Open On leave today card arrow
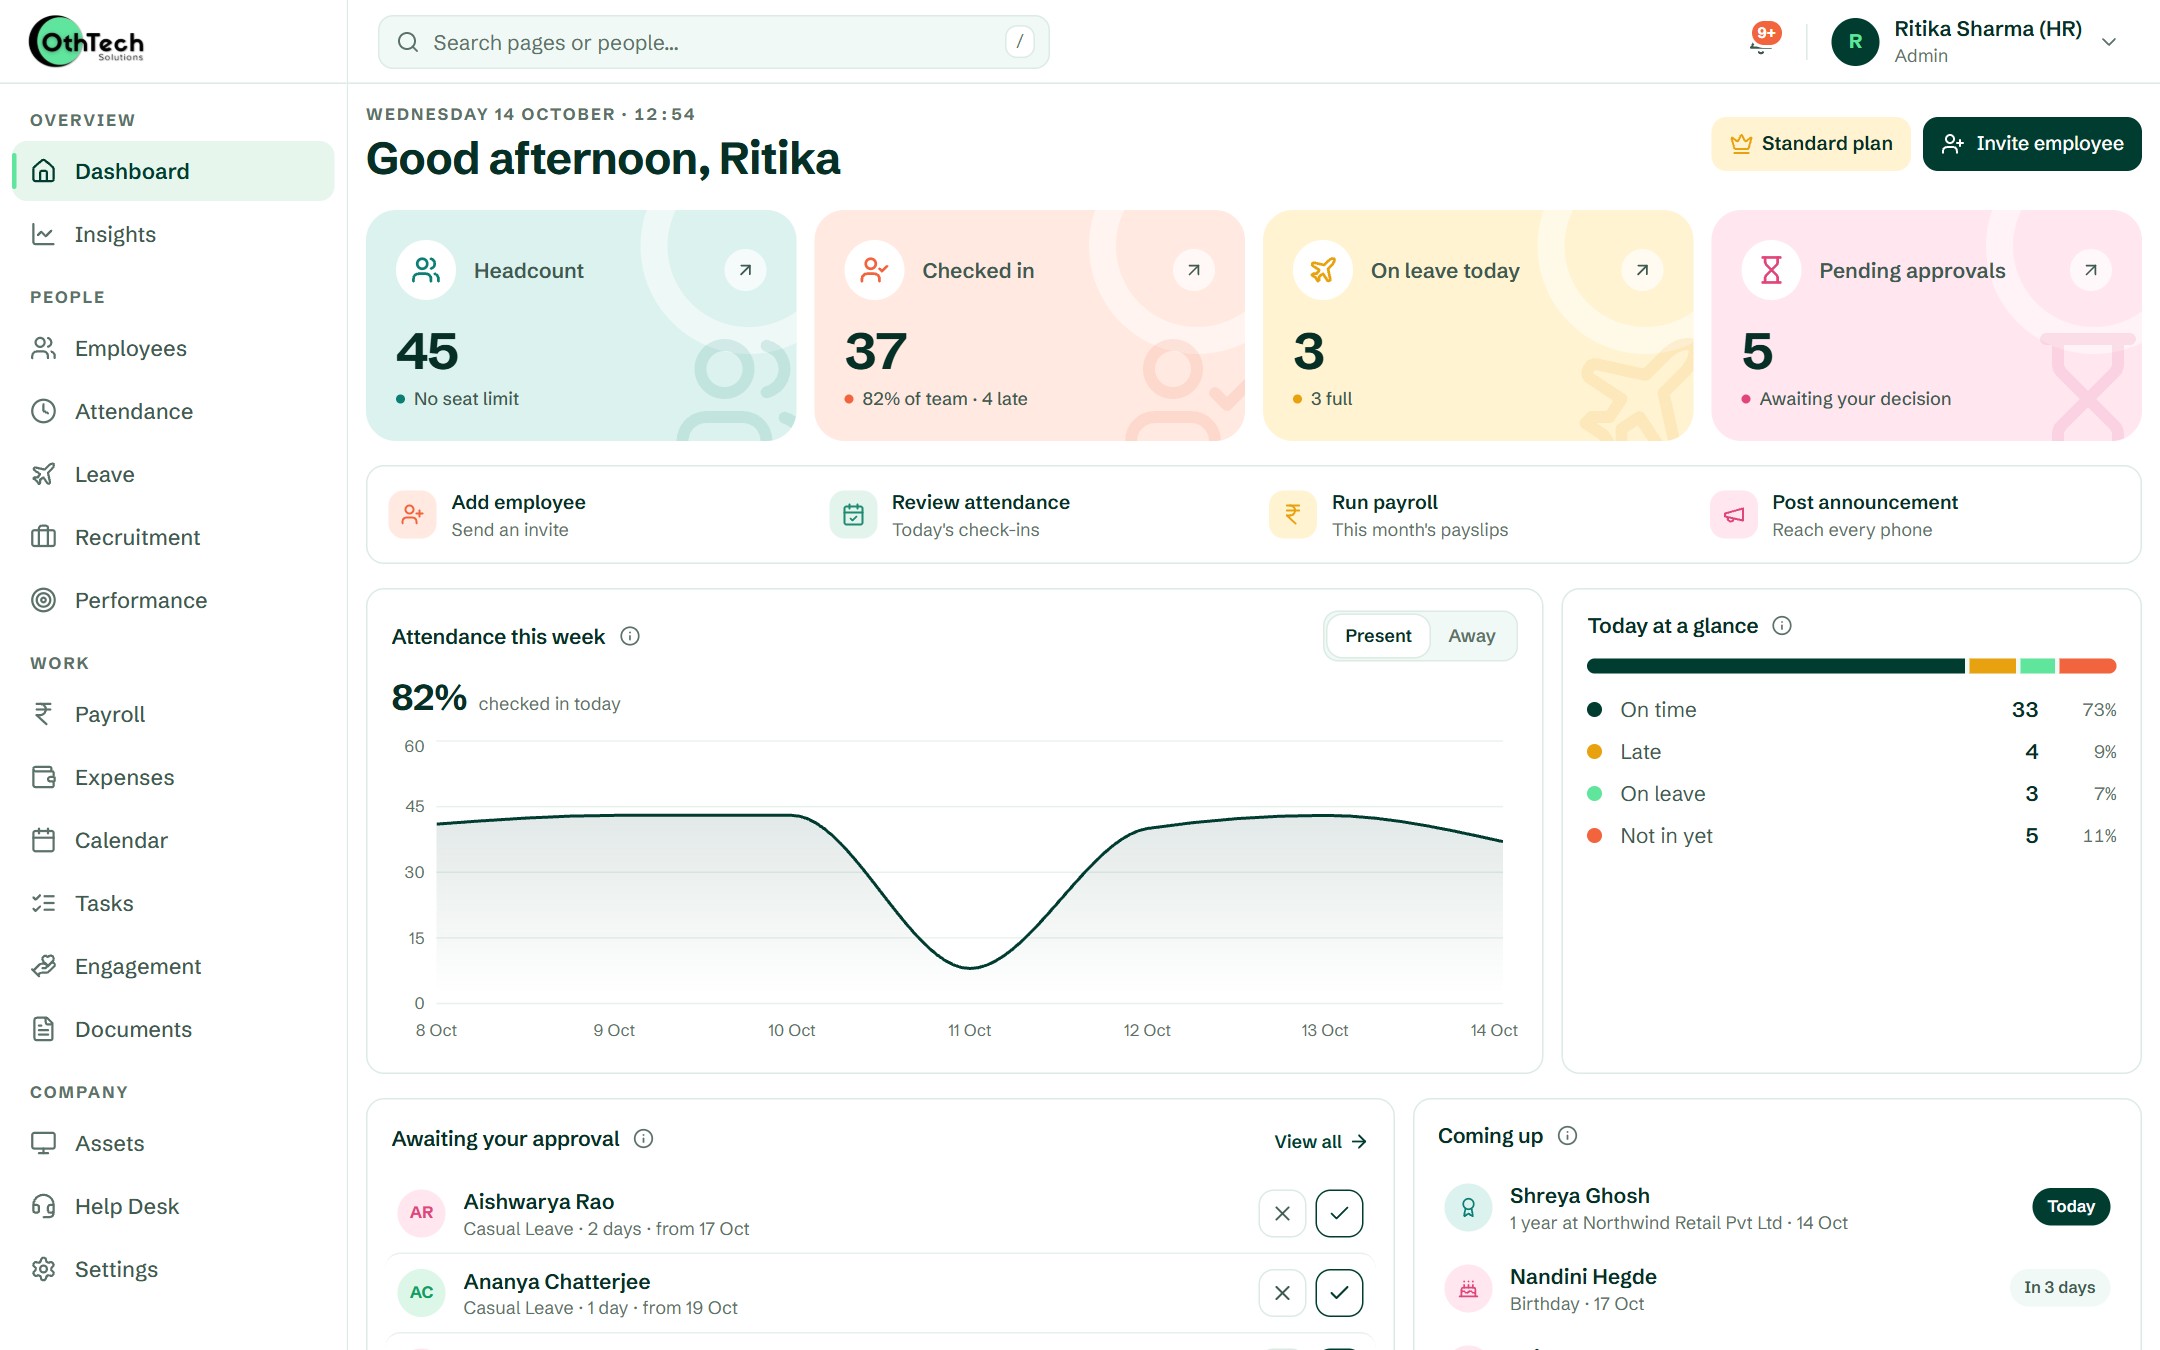Viewport: 2160px width, 1350px height. (1642, 270)
